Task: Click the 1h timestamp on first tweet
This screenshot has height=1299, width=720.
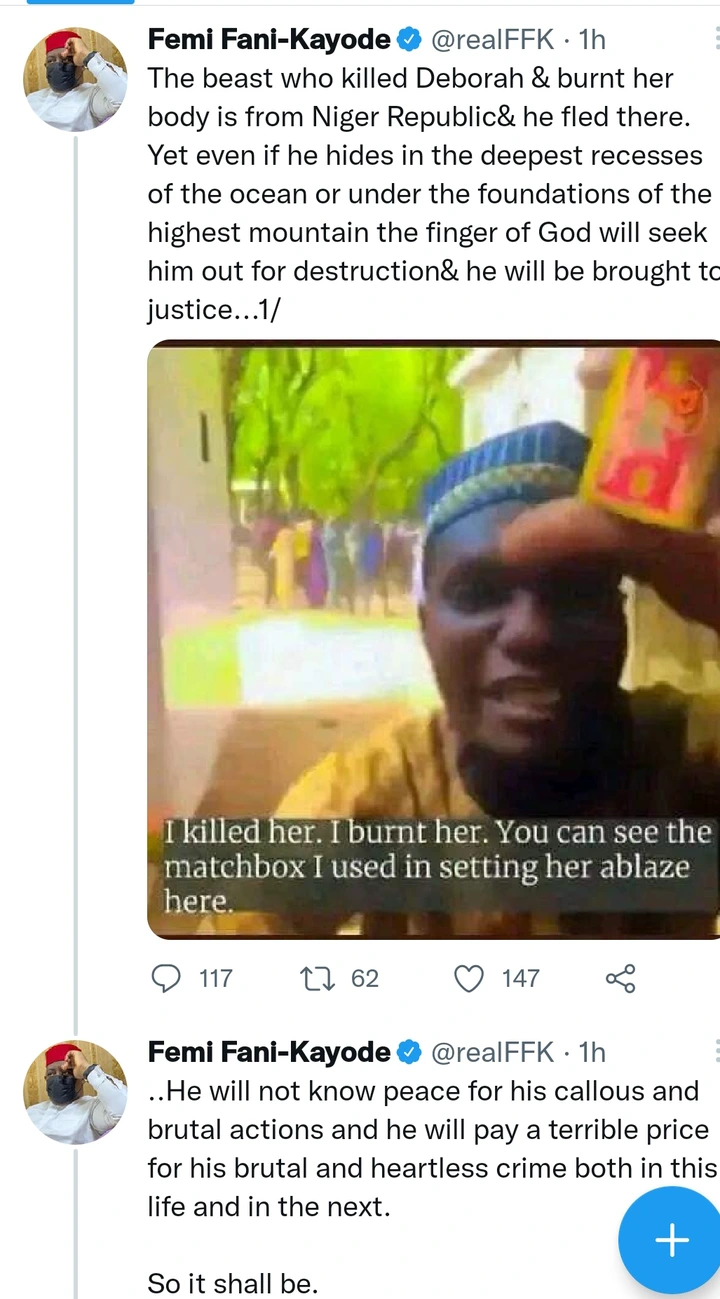Action: (x=593, y=40)
